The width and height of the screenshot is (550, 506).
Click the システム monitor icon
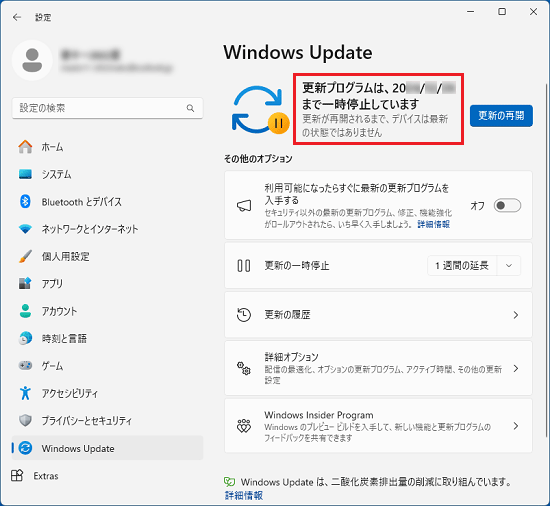click(25, 174)
